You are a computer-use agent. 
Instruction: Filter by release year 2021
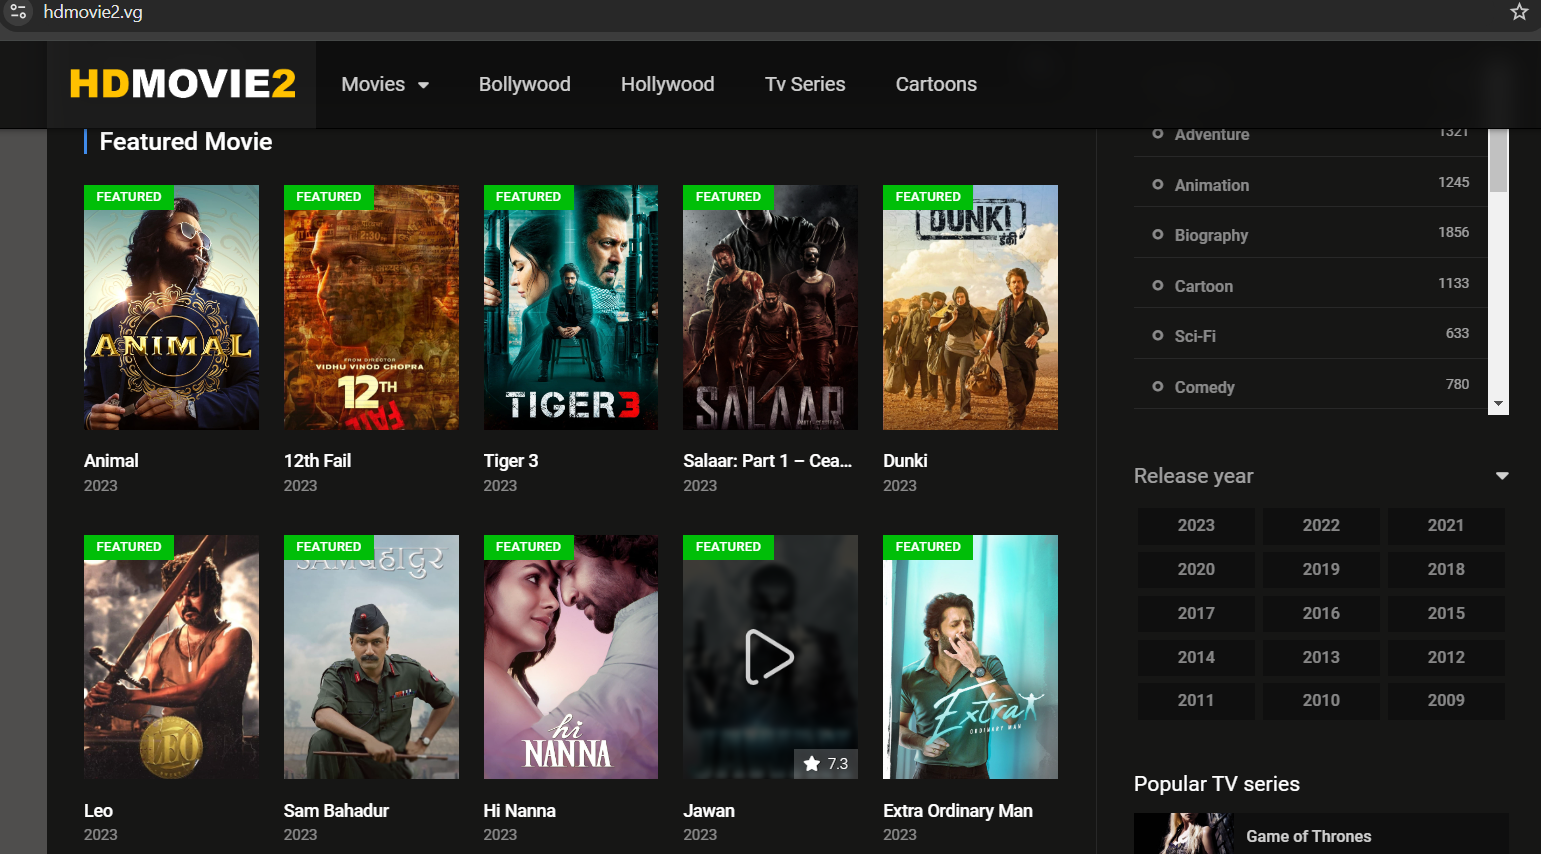1446,525
